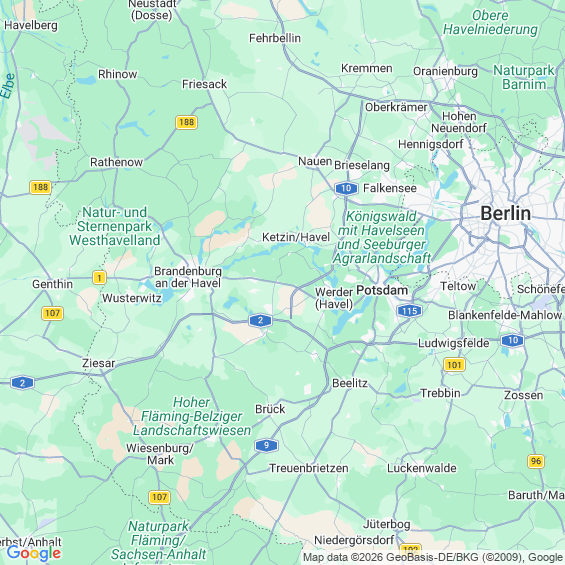Click the A 115 shield below Potsdam
This screenshot has height=565, width=565.
point(409,311)
